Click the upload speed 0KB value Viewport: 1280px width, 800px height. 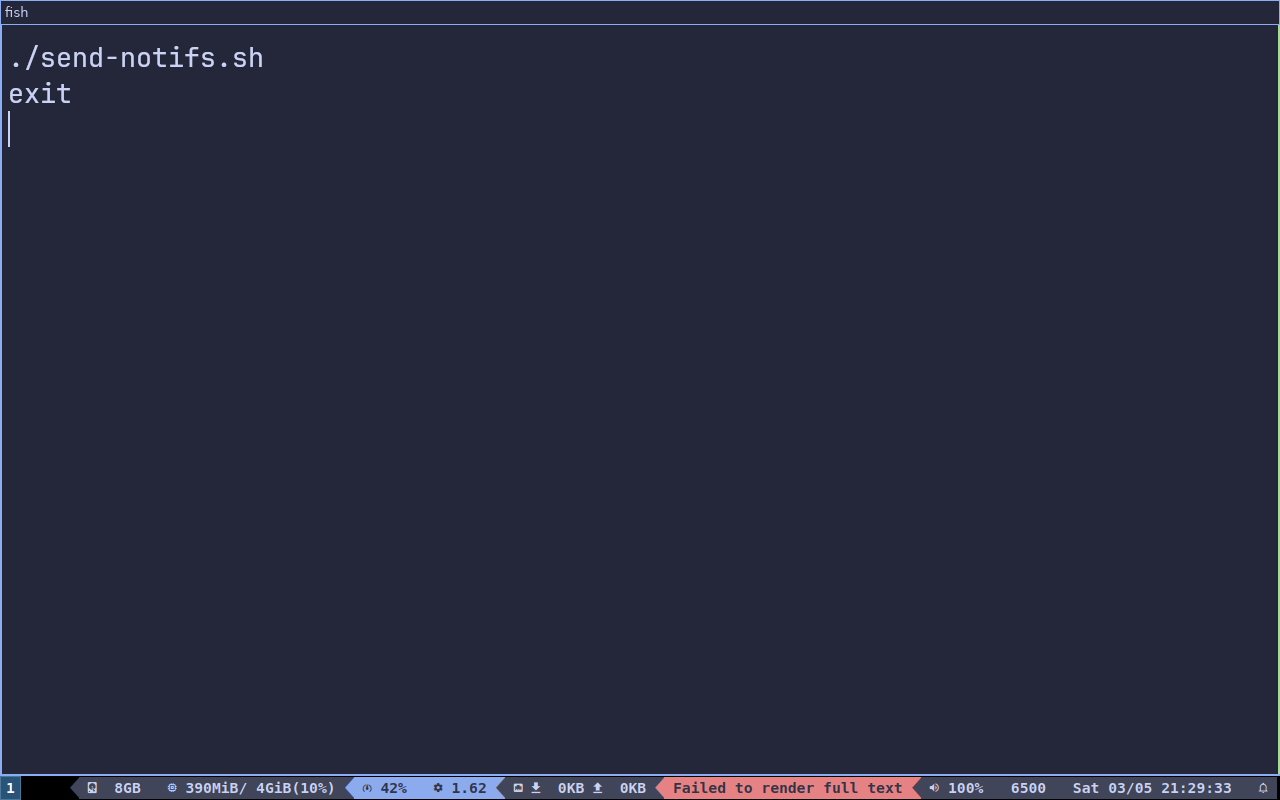coord(633,788)
